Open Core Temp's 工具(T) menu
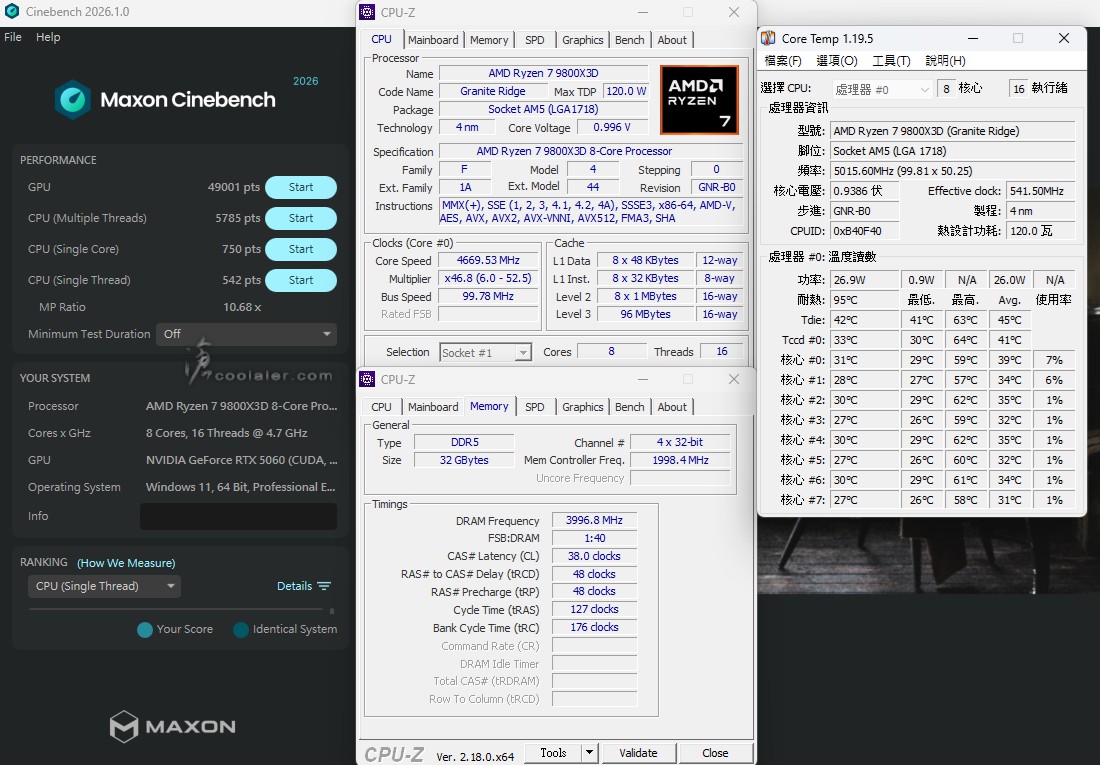 891,61
